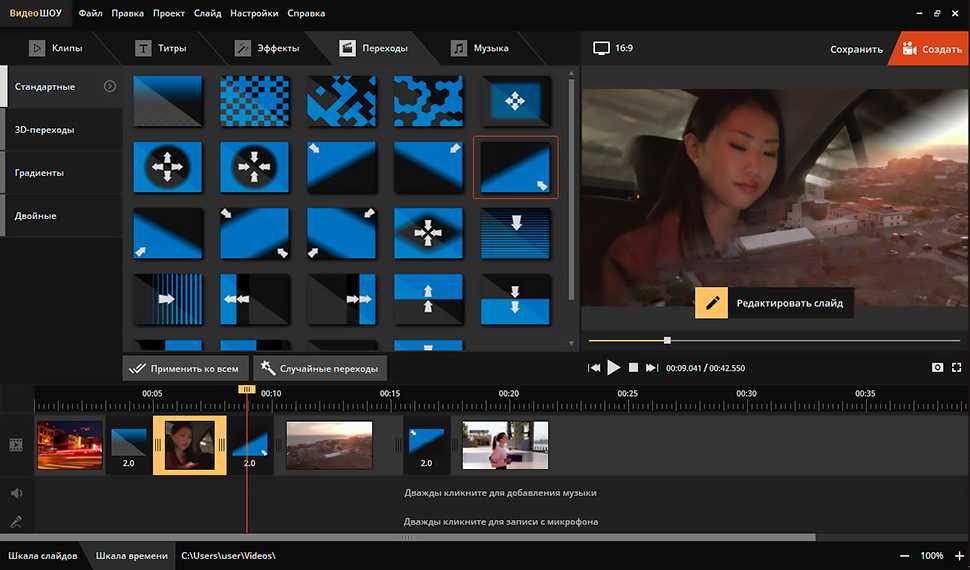This screenshot has height=570, width=970.
Task: Expand the Стандартные category arrow
Action: click(x=110, y=87)
